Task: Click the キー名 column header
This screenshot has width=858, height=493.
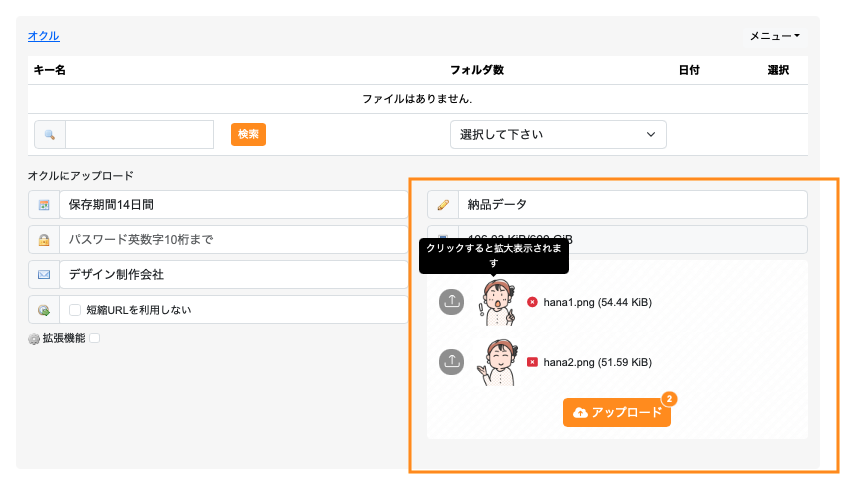Action: click(x=50, y=70)
